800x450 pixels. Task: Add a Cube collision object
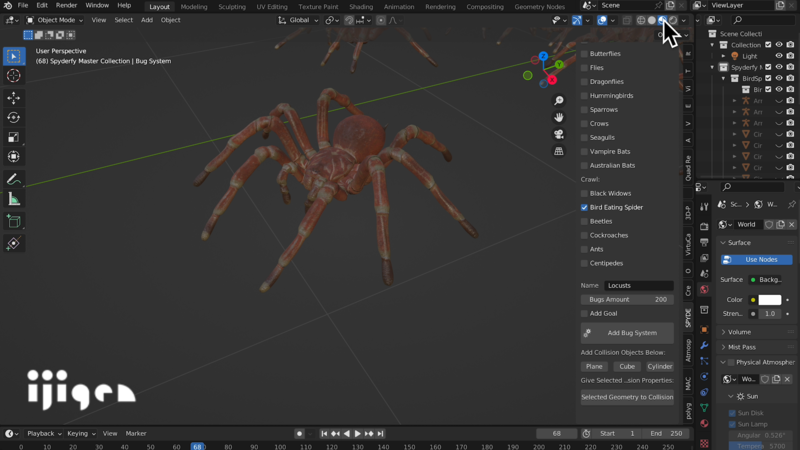[x=627, y=366]
